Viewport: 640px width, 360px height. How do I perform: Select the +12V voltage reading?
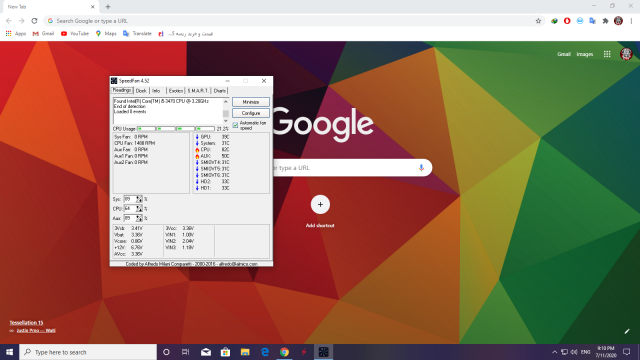pos(129,248)
